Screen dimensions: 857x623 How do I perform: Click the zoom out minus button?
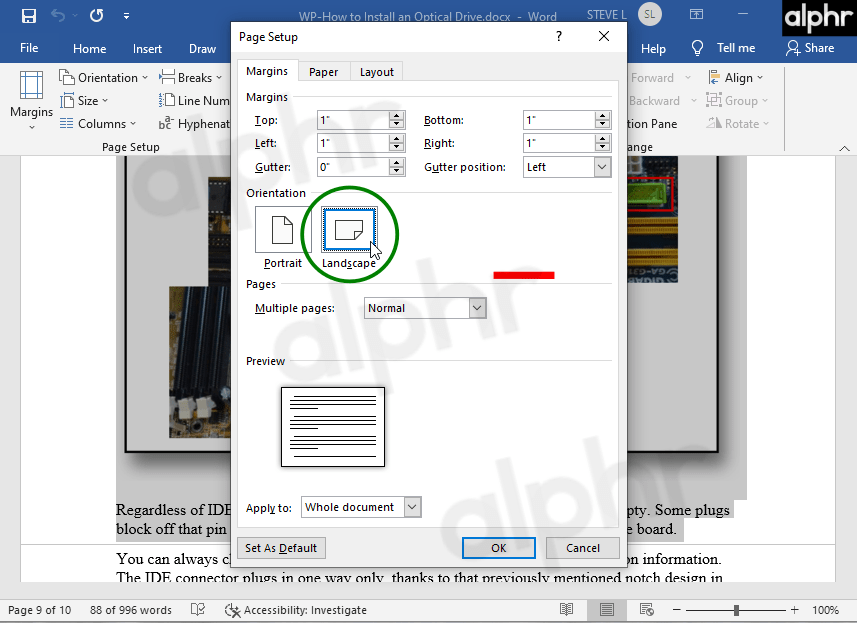coord(676,609)
